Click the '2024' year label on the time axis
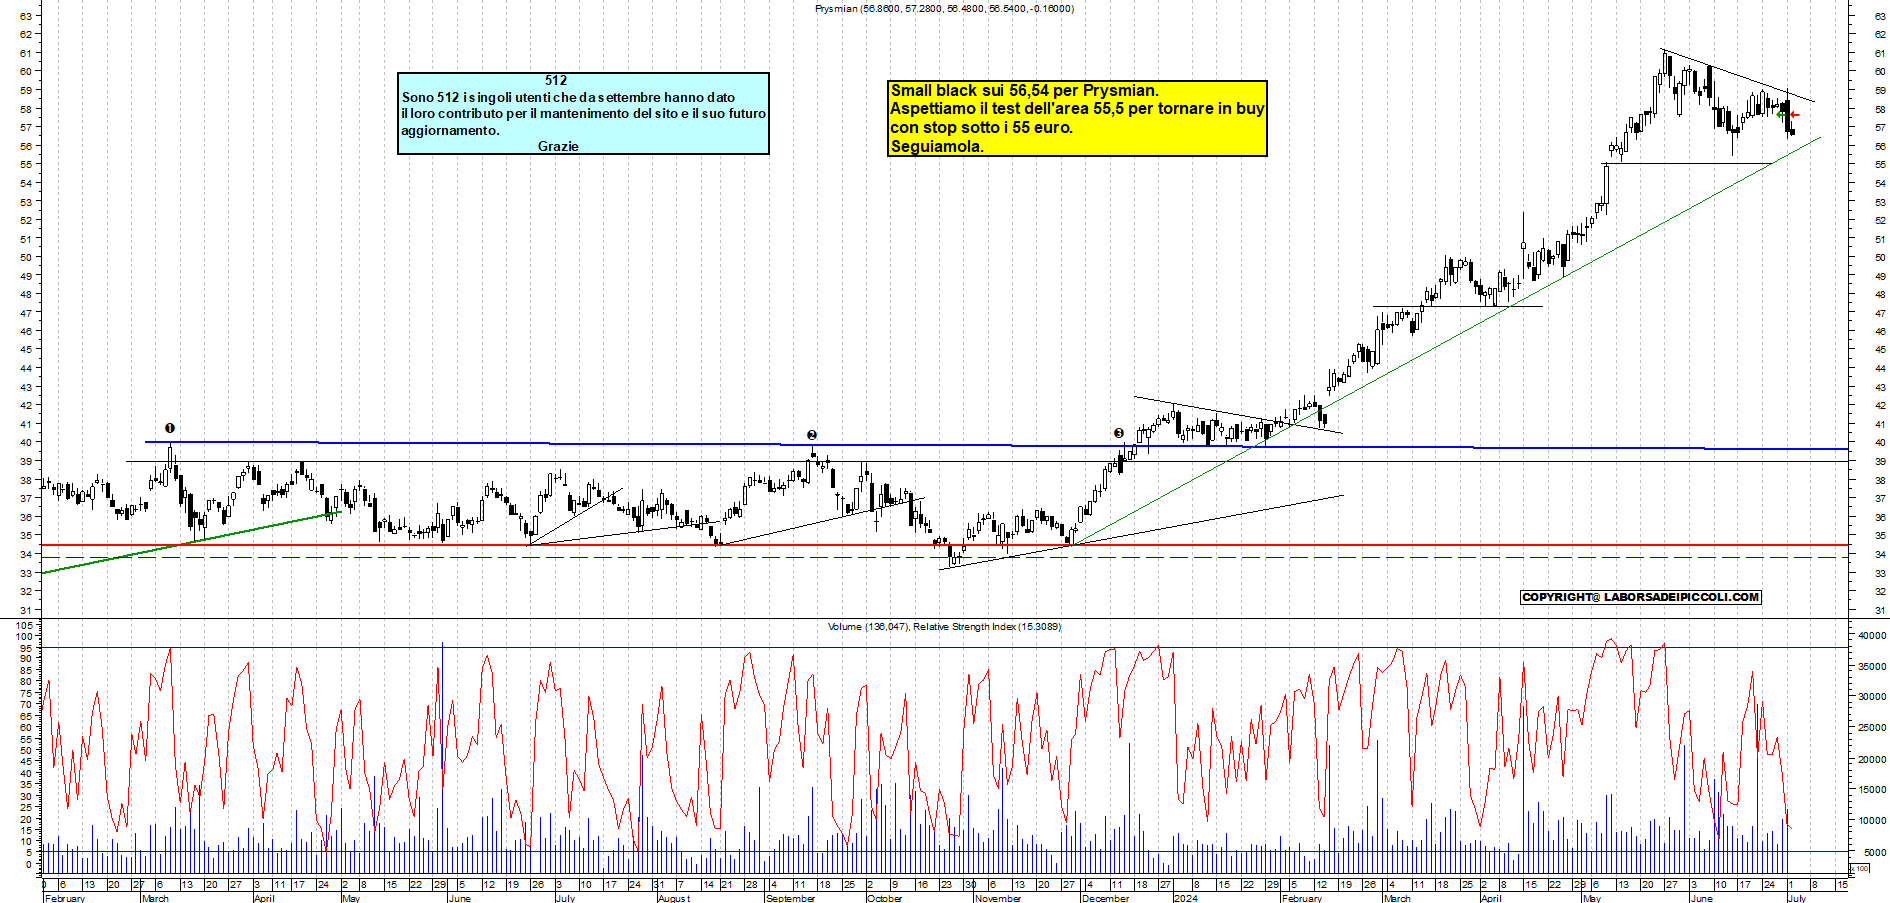1890x903 pixels. click(1186, 898)
